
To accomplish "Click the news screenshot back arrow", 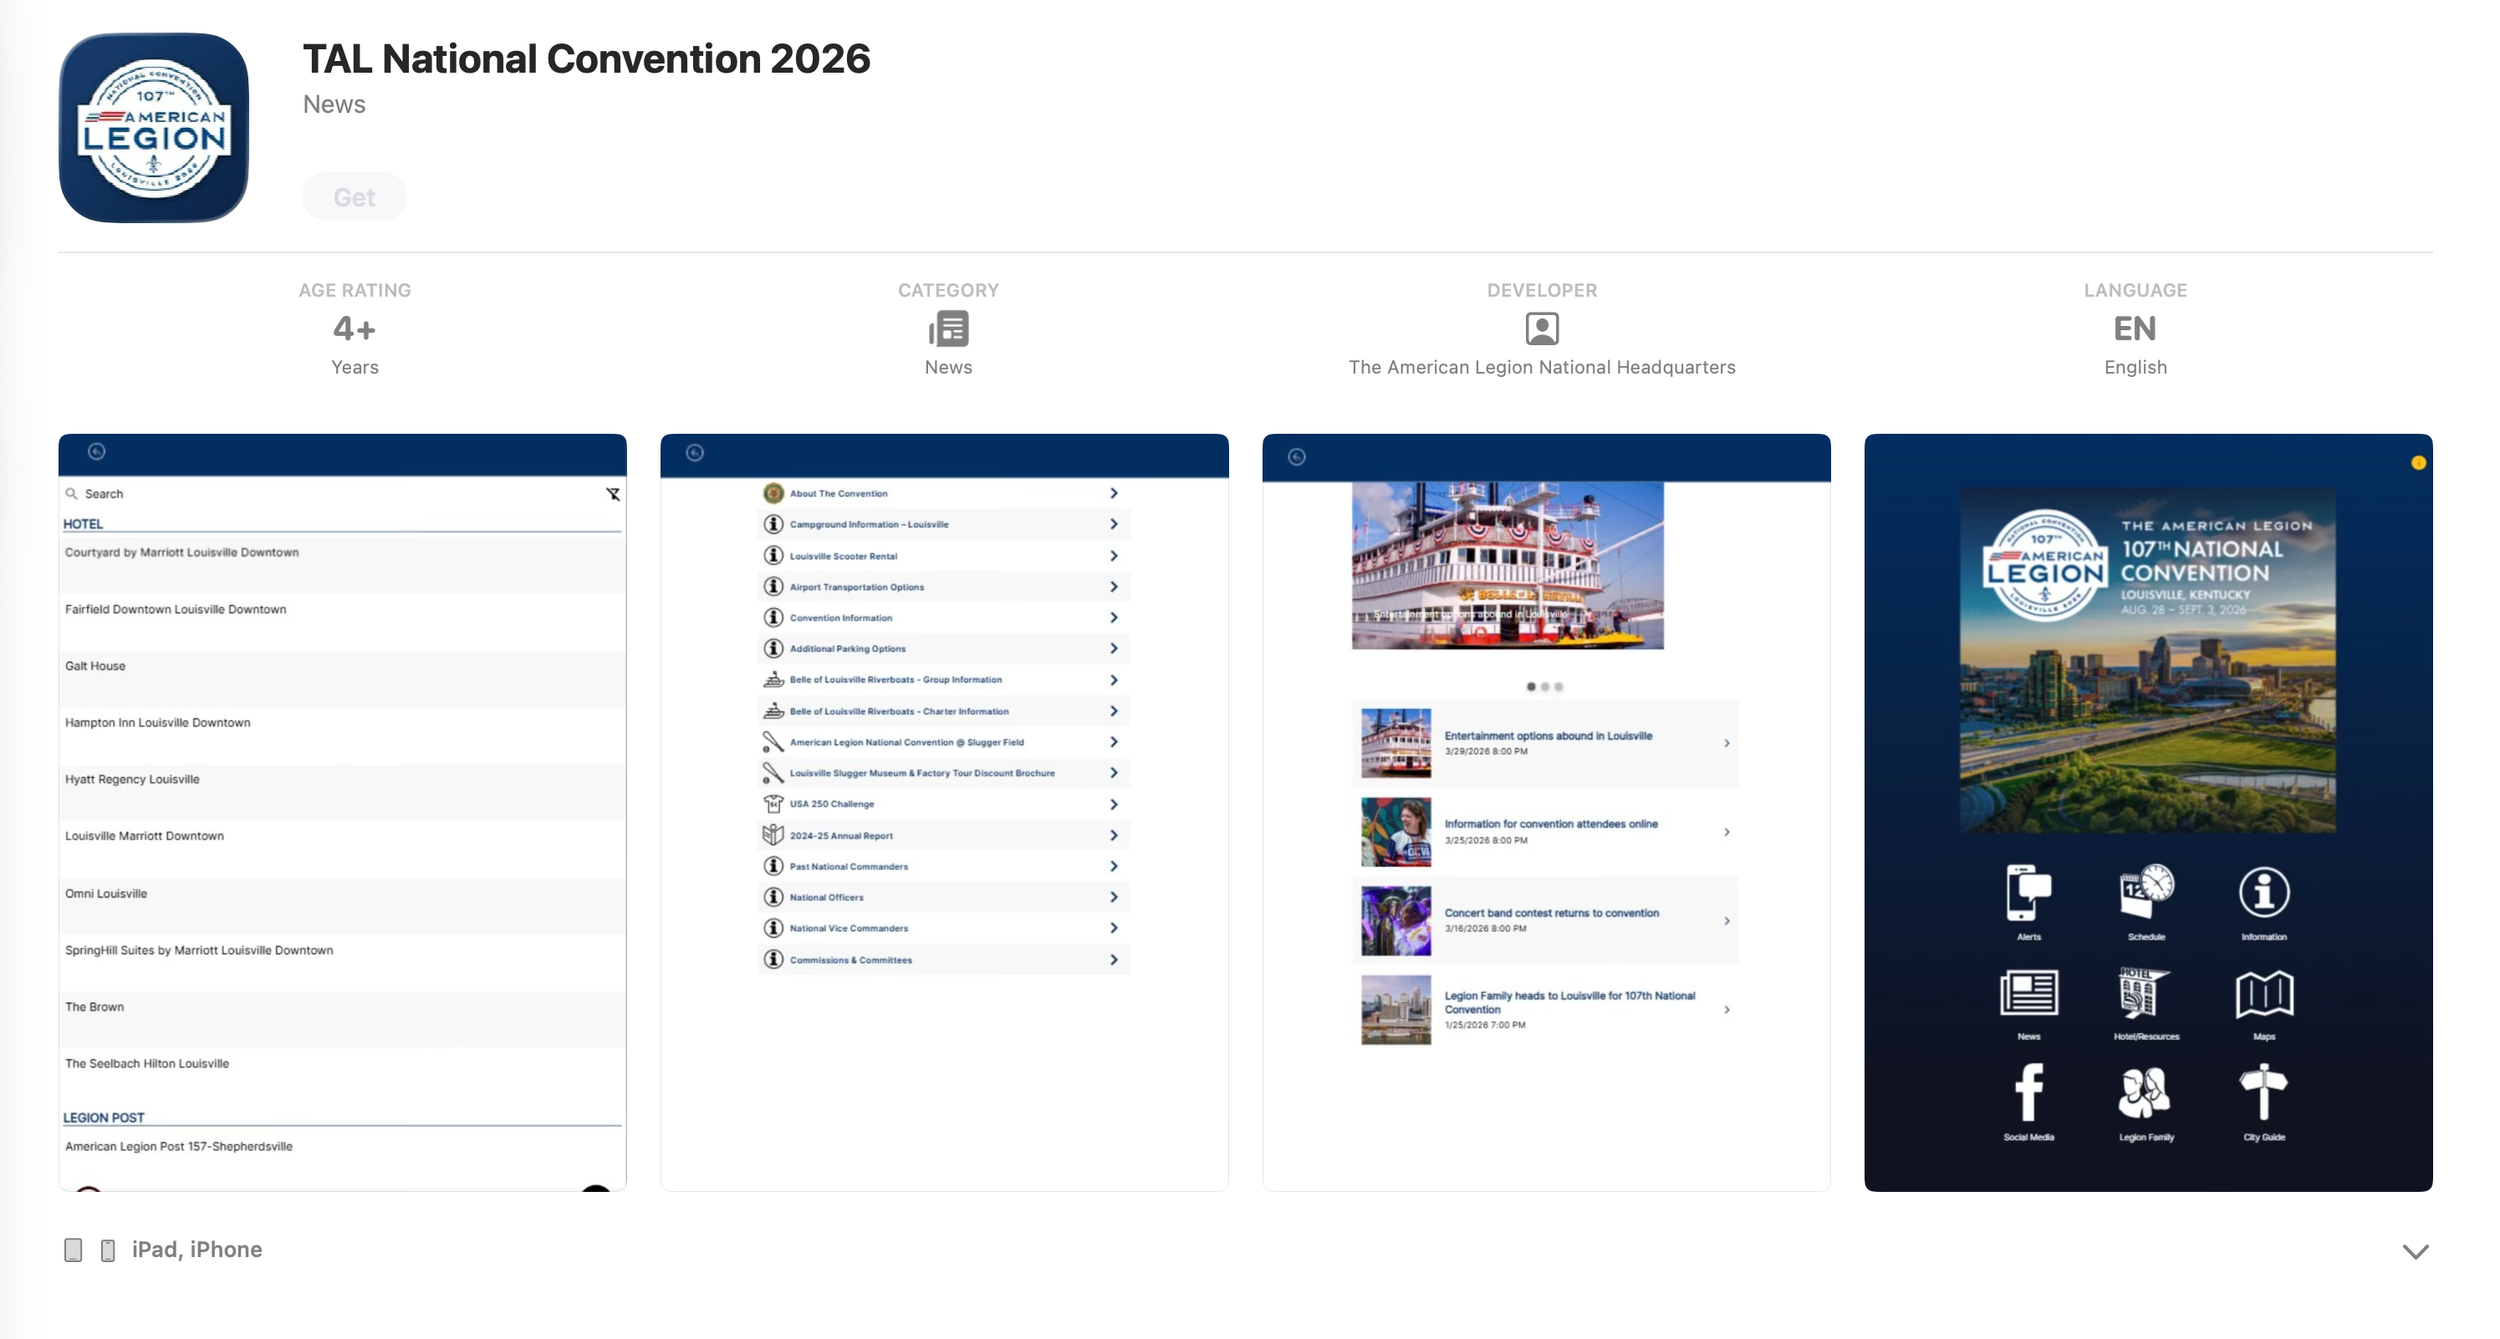I will [1297, 457].
